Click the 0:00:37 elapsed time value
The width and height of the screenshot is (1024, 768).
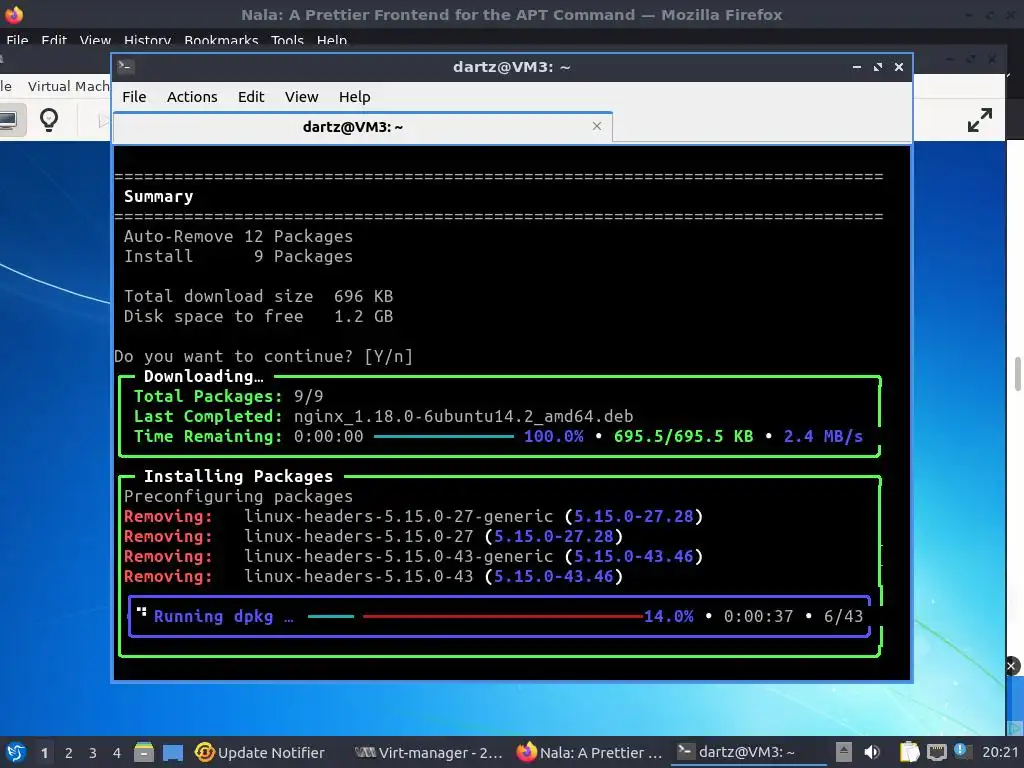(758, 616)
